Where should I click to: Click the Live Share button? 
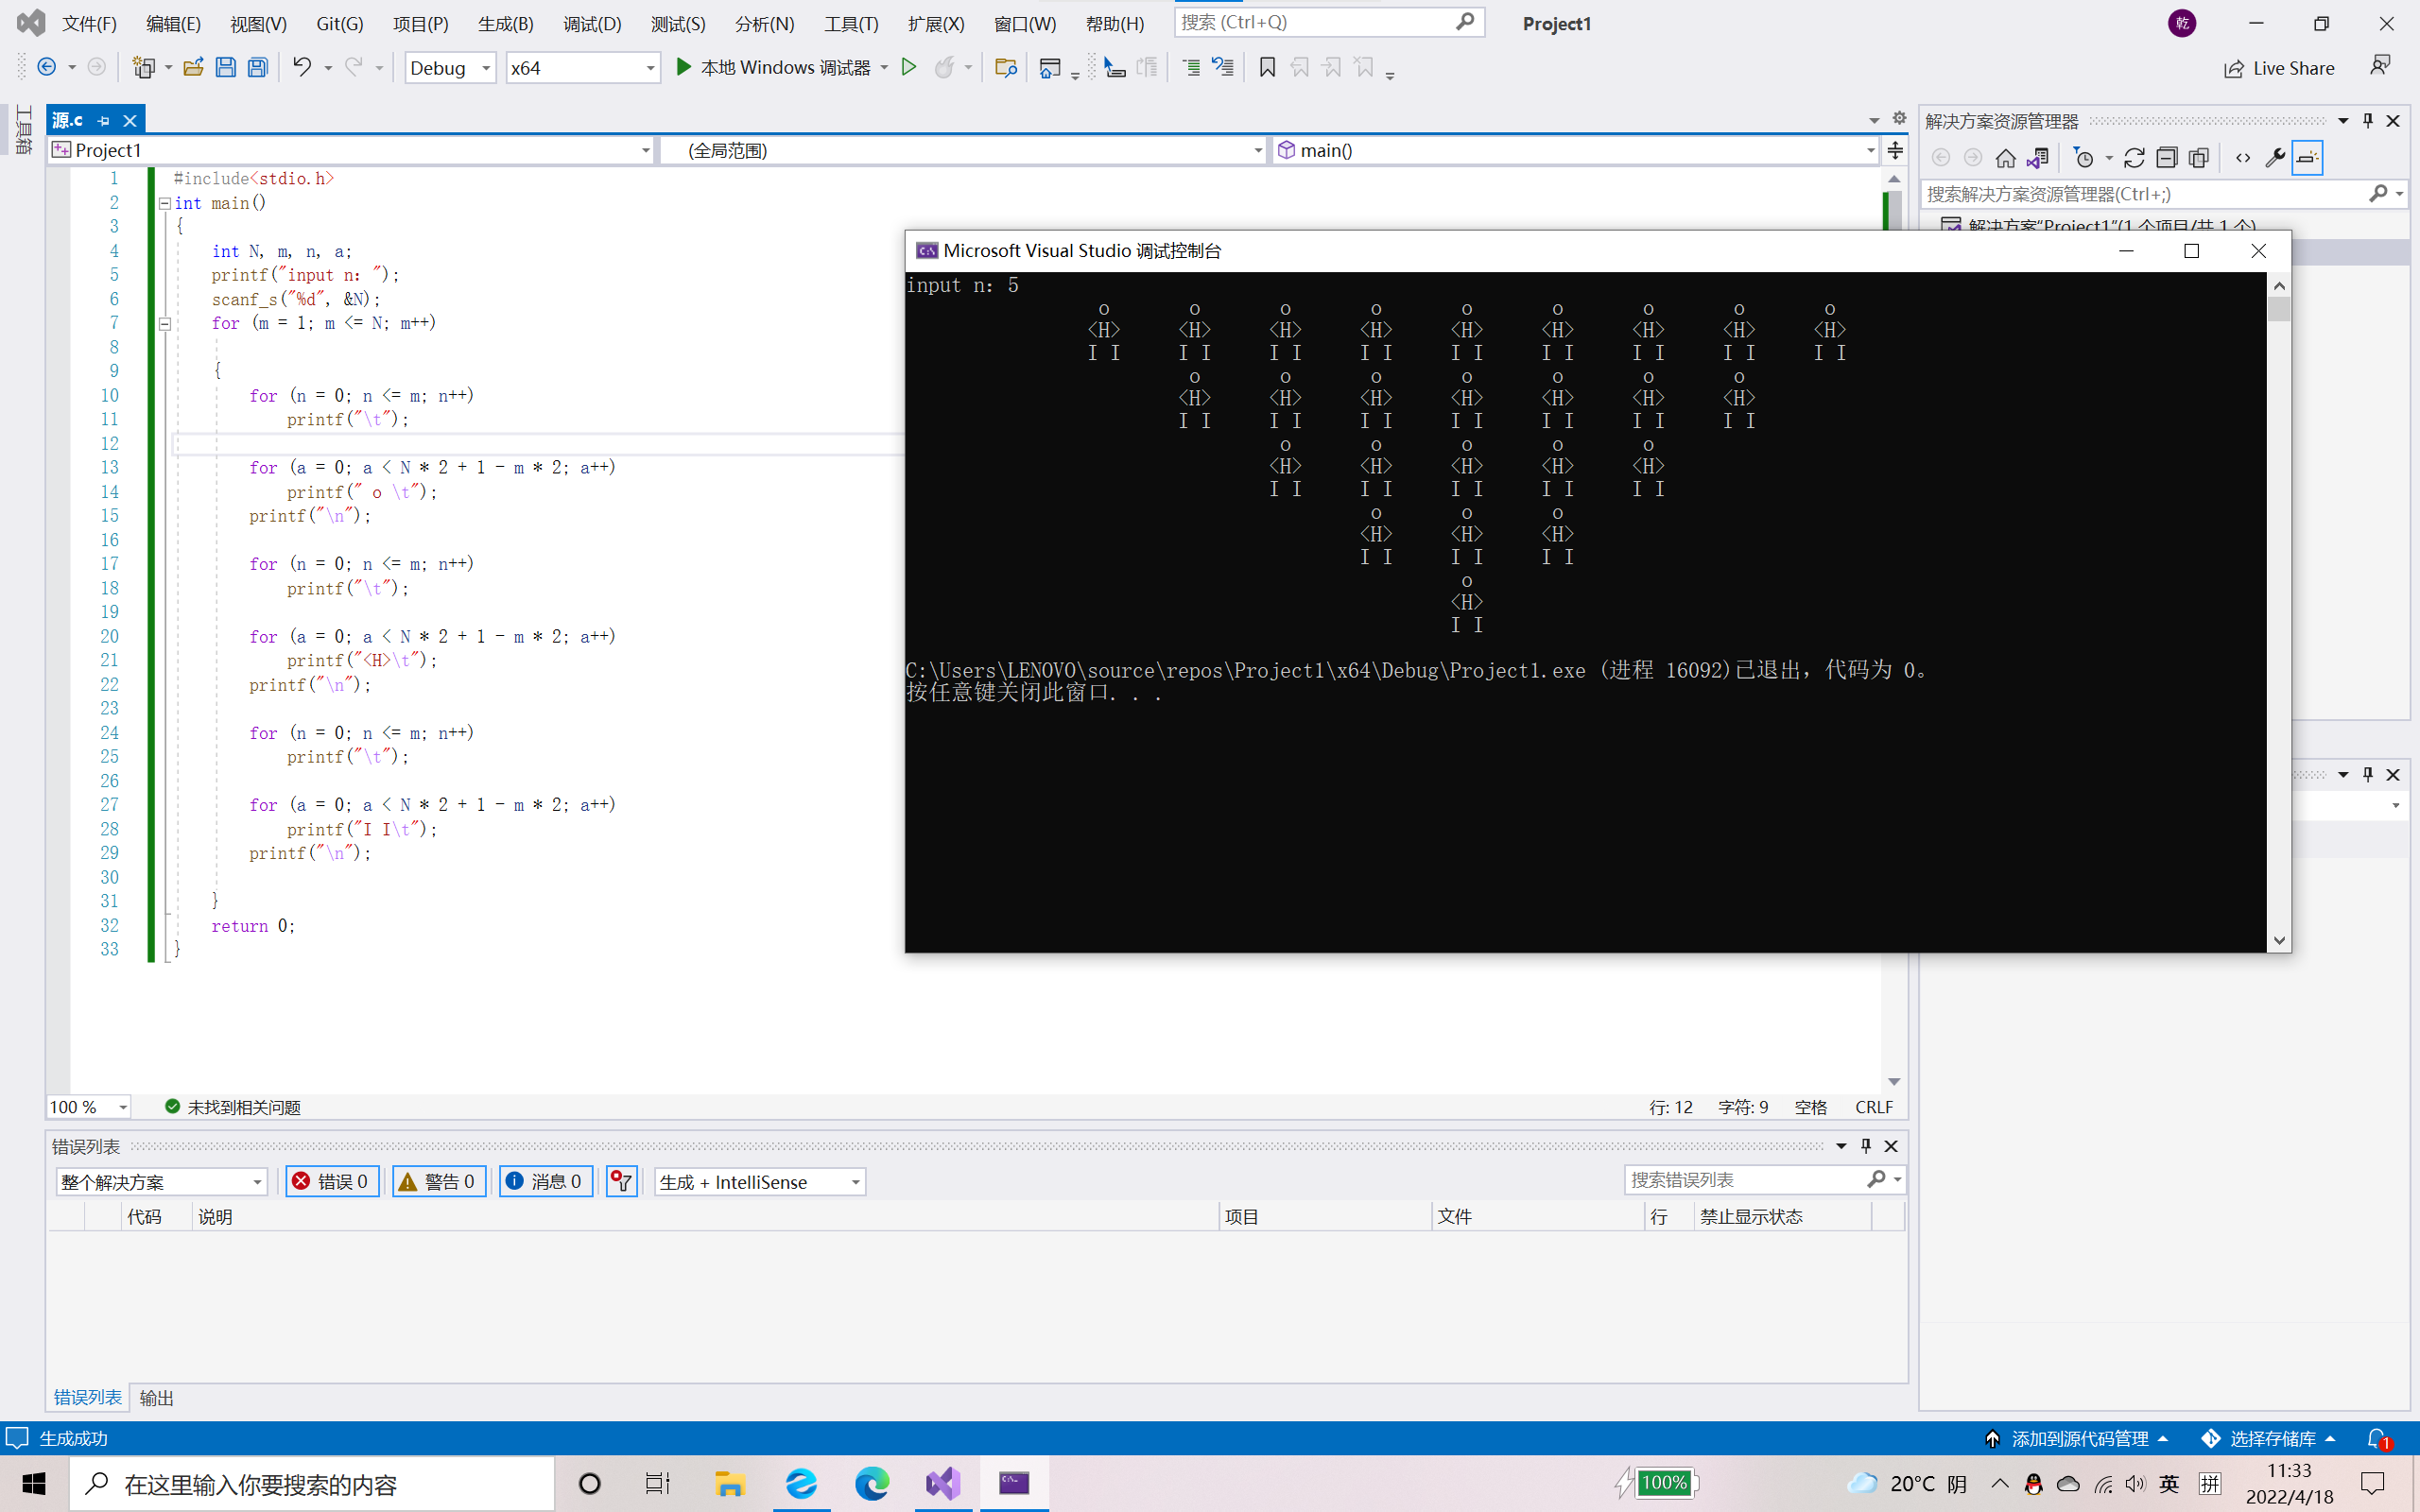[x=2279, y=67]
